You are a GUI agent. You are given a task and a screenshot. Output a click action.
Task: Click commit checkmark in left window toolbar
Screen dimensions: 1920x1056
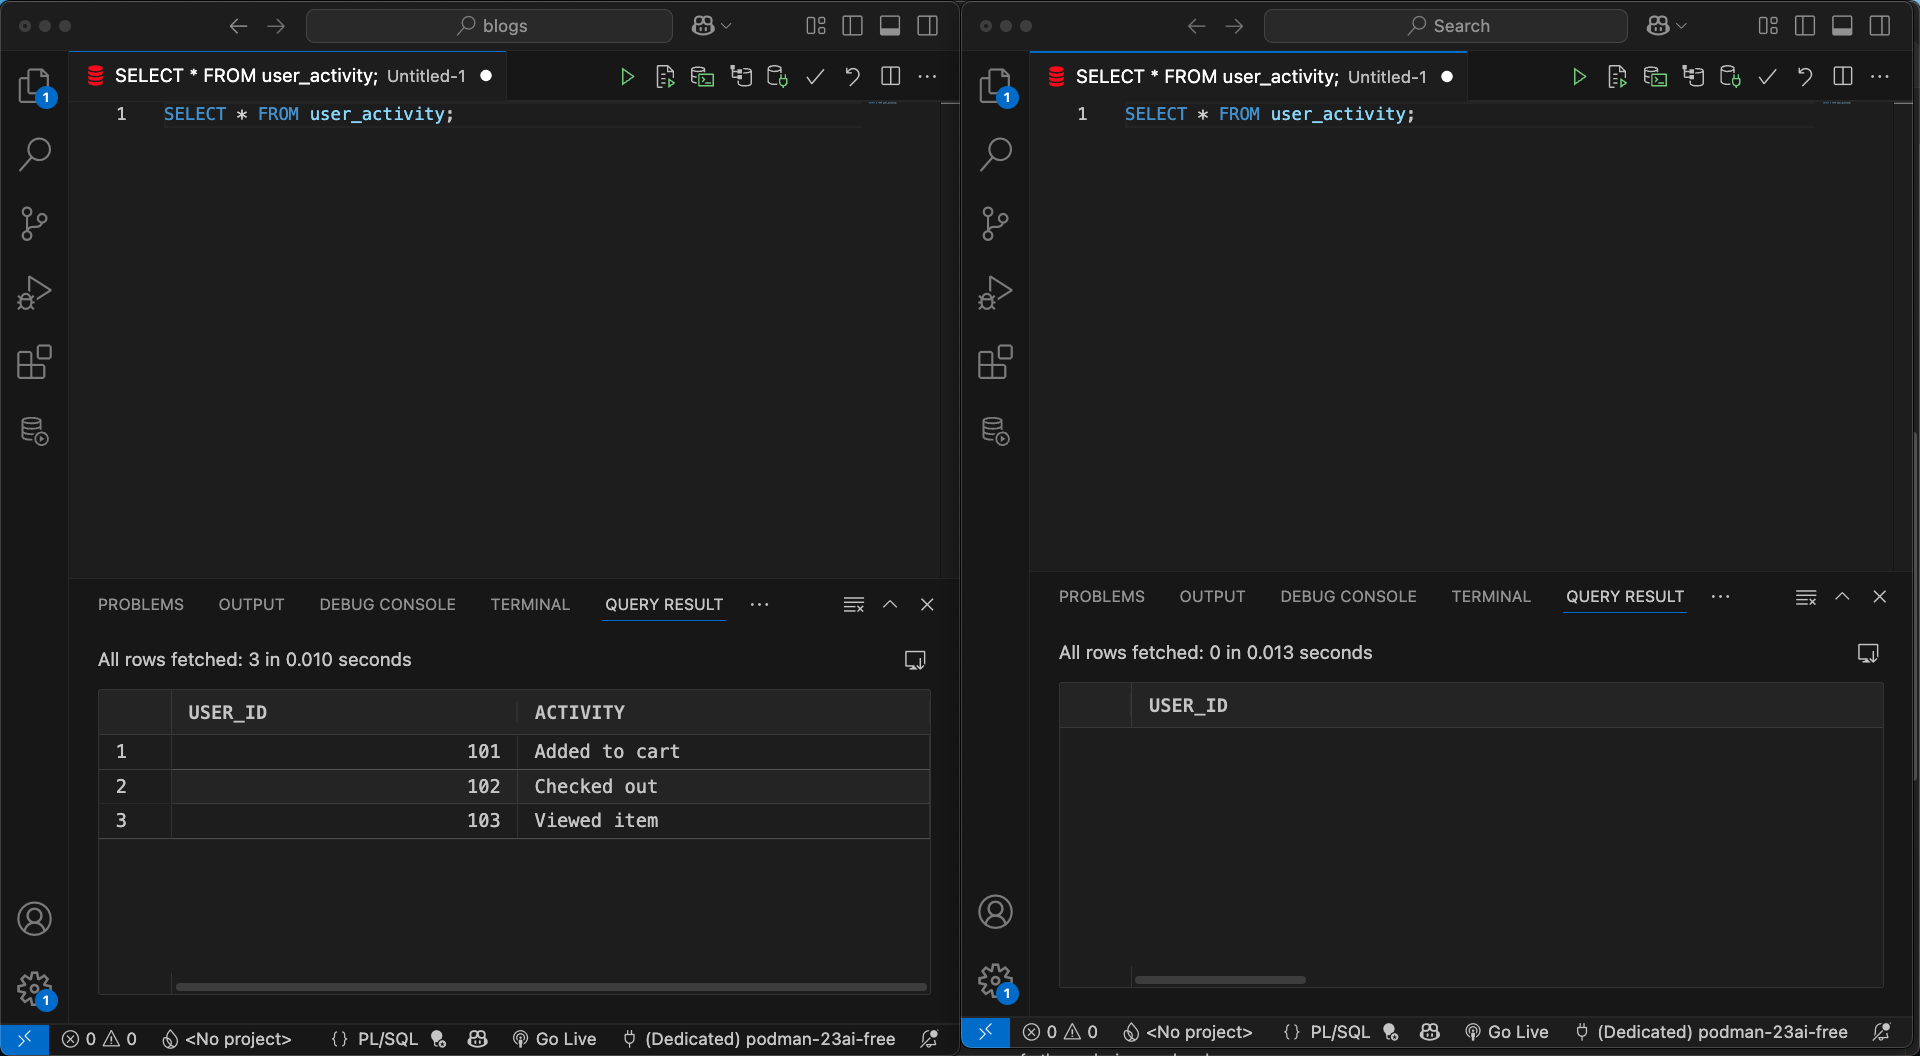(x=815, y=77)
